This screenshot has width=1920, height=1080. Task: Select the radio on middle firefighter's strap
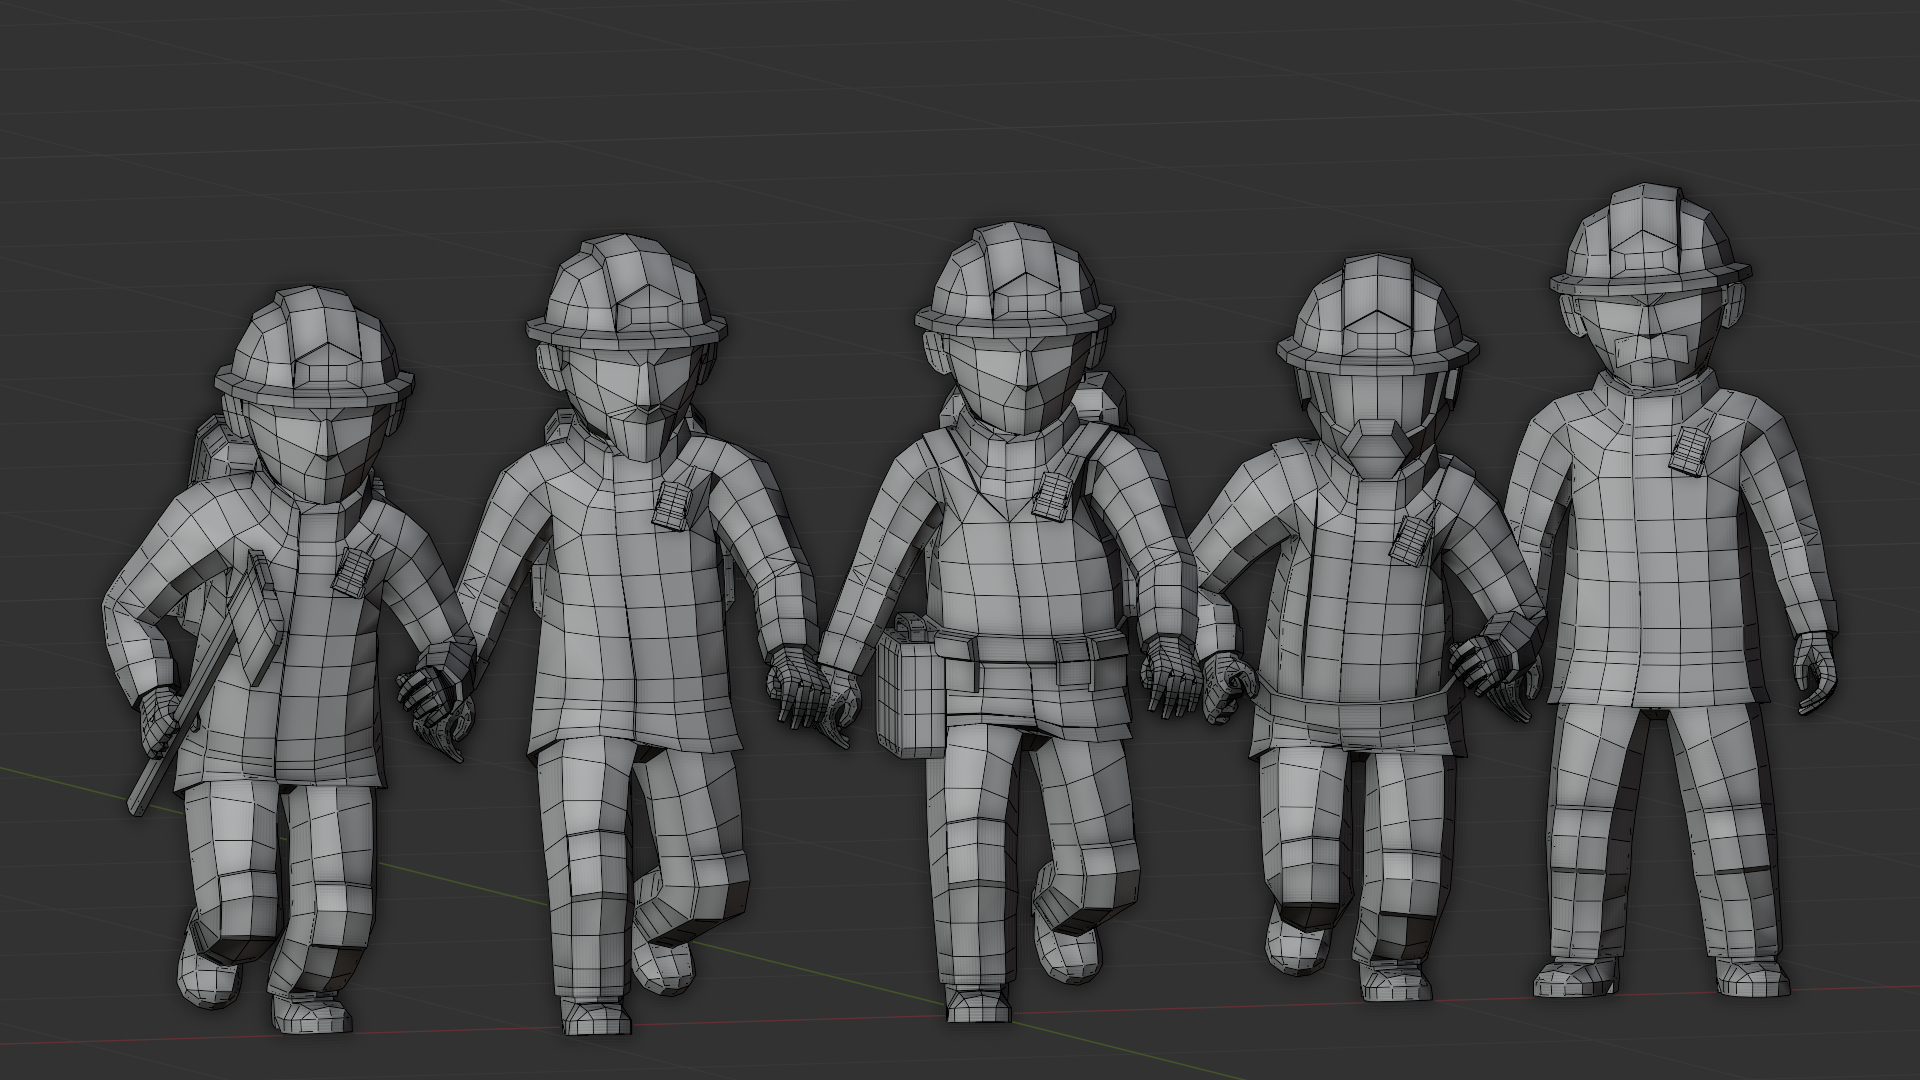coord(1052,495)
